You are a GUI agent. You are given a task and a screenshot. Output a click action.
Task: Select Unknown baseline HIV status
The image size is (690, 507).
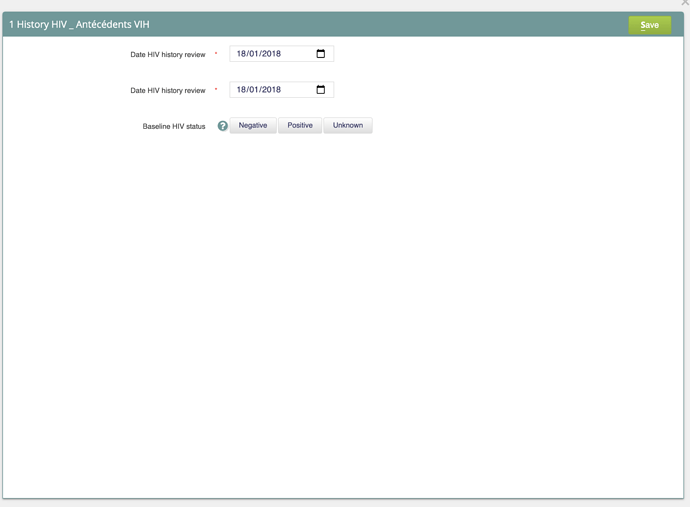(x=348, y=125)
